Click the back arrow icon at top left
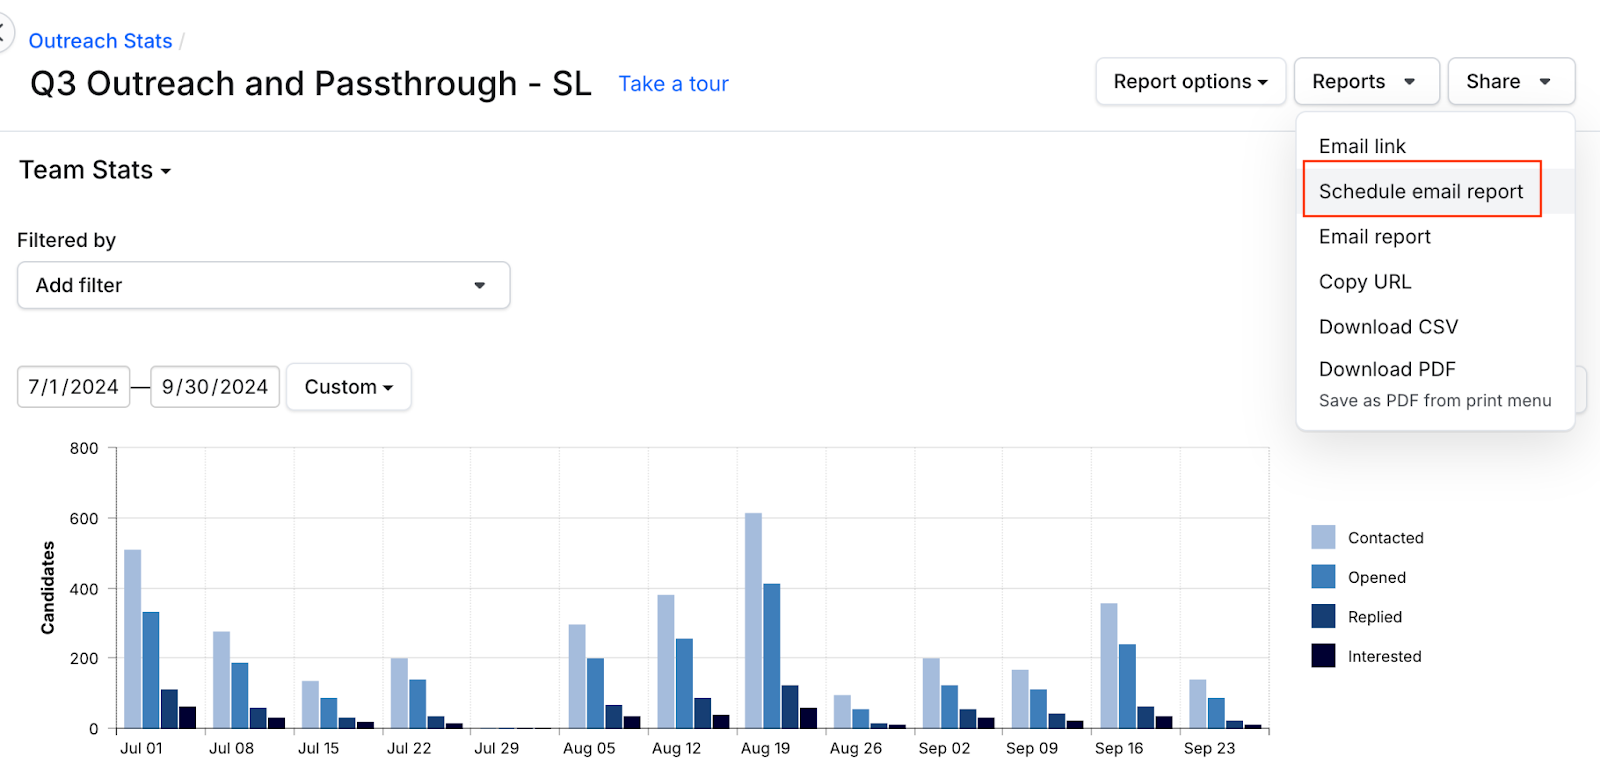1600x783 pixels. (4, 32)
